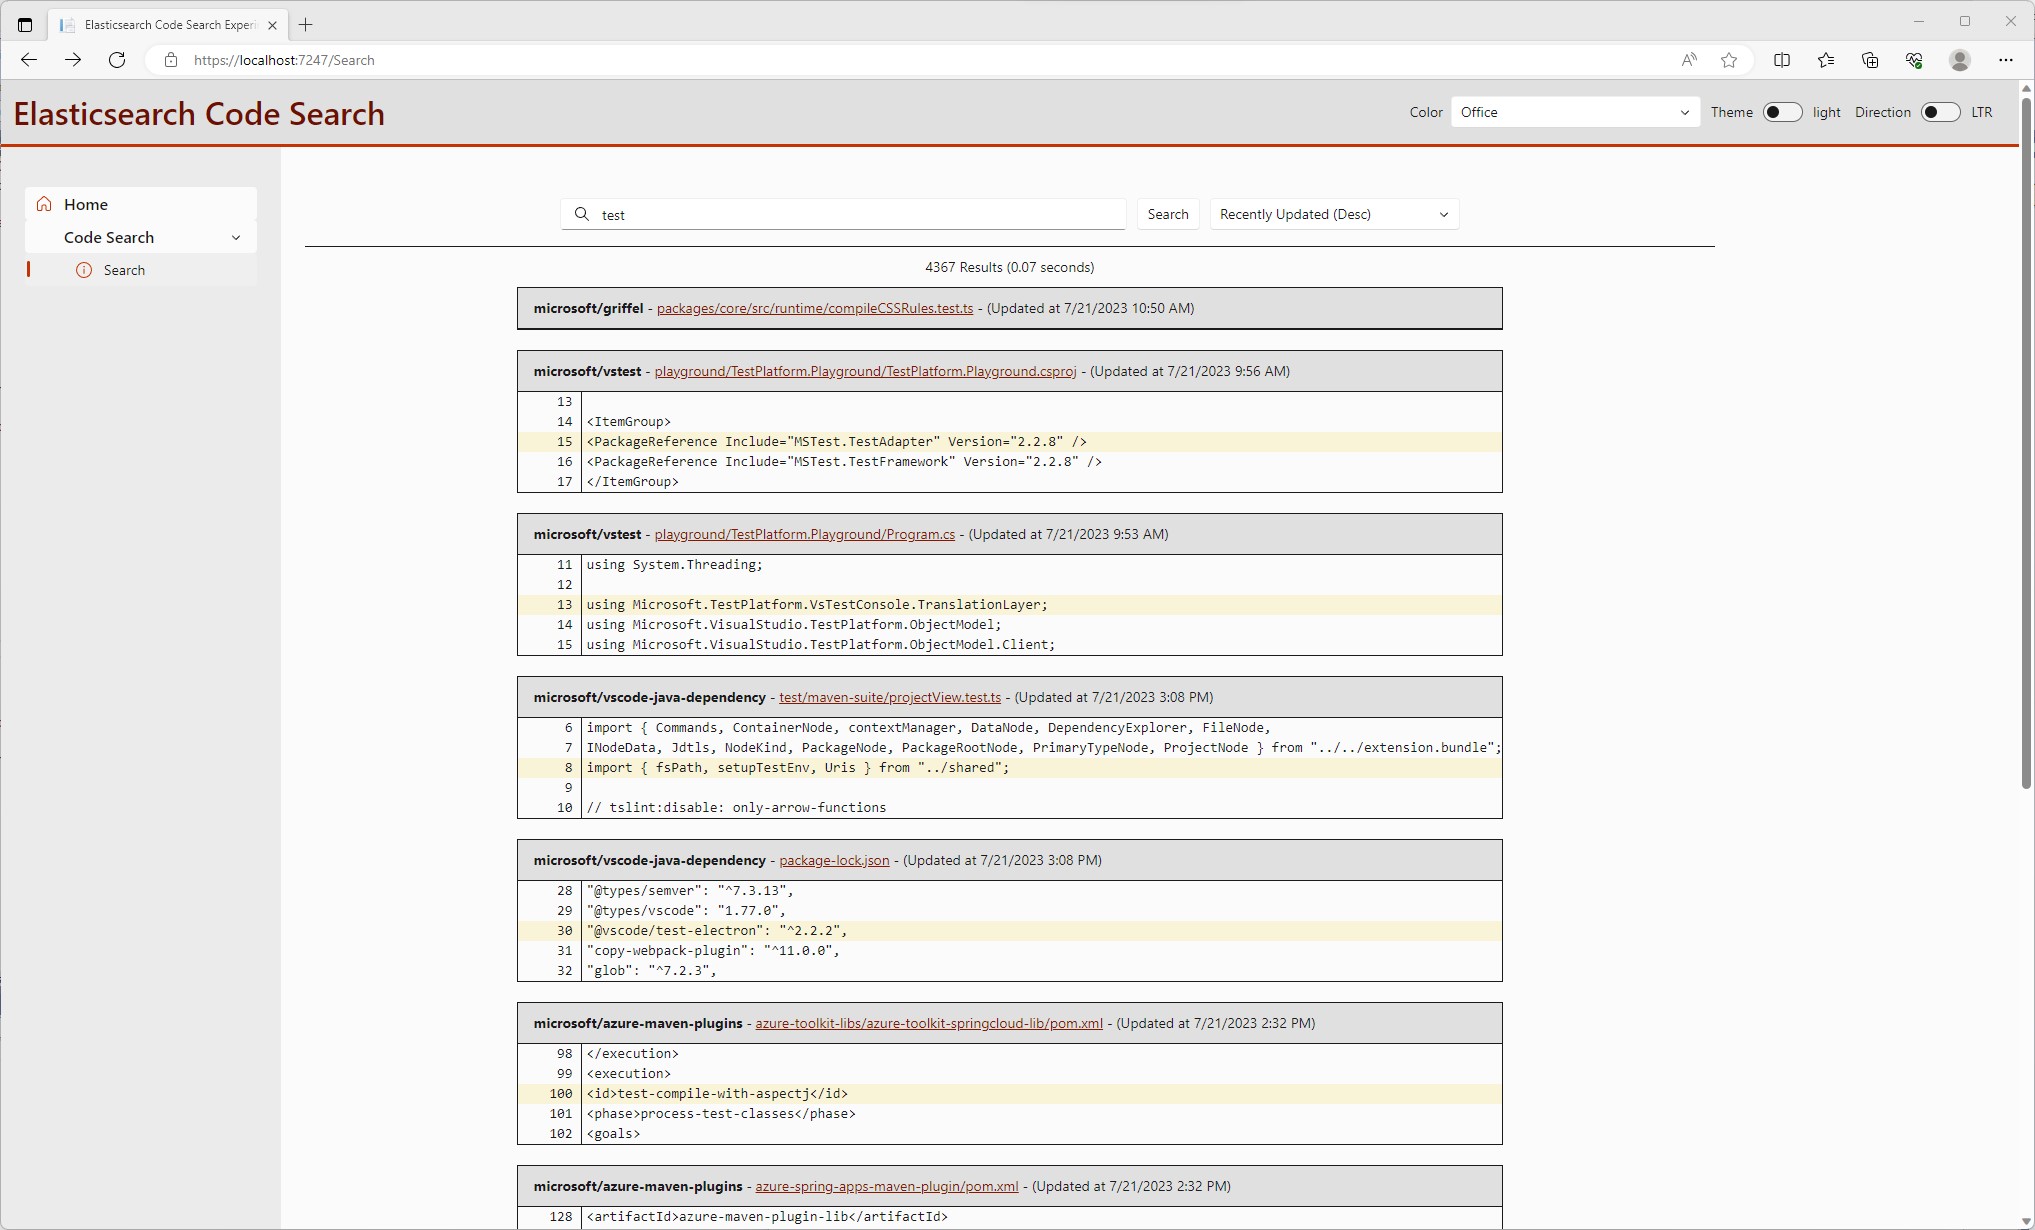Click microsoft/griffel repository name

(x=588, y=308)
